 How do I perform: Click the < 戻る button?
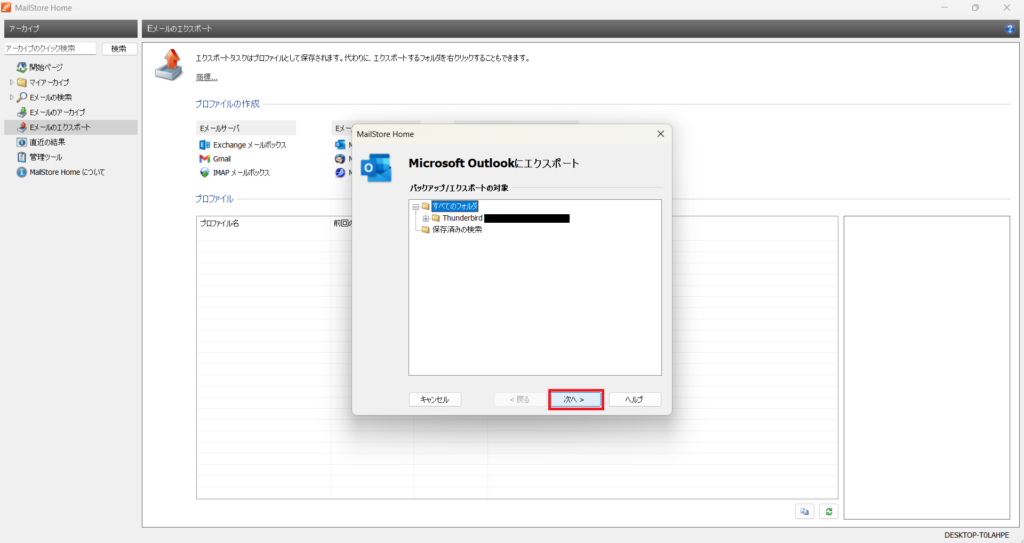[520, 399]
